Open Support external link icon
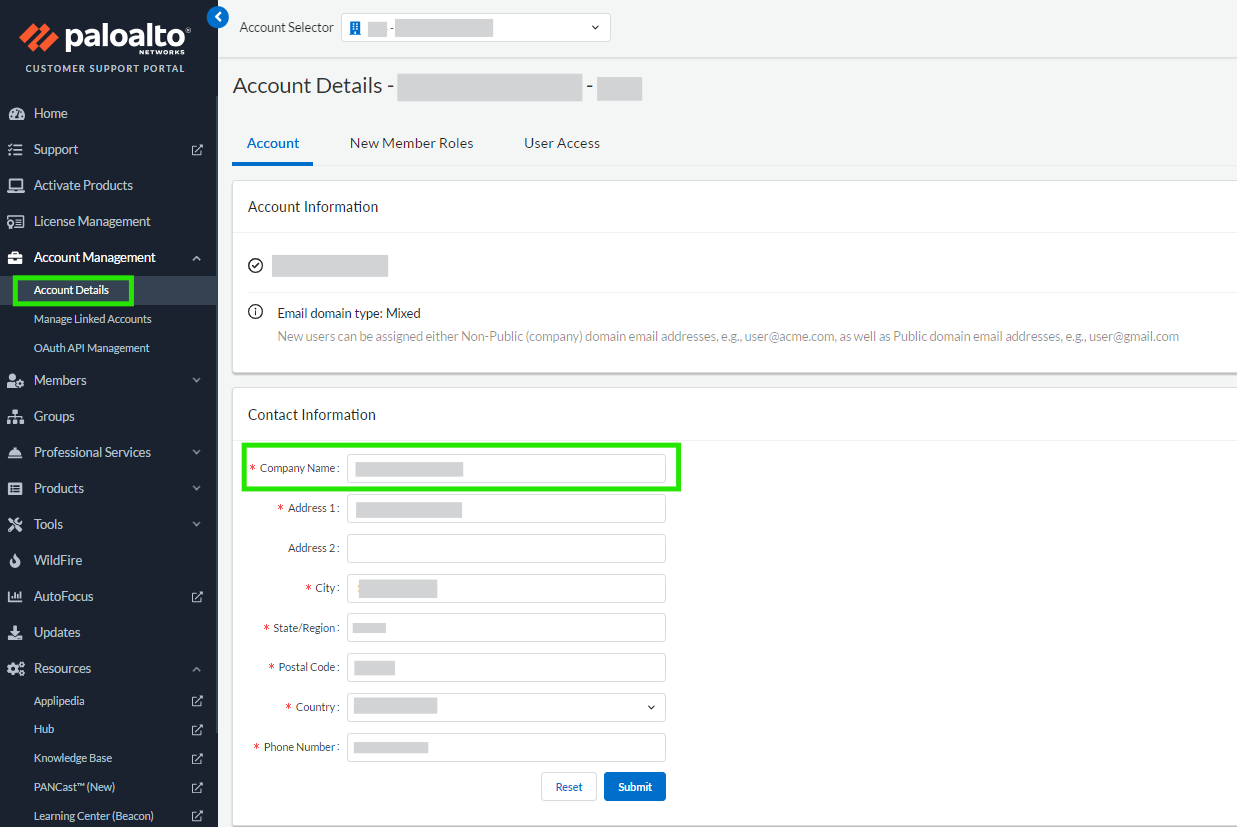 coord(197,150)
